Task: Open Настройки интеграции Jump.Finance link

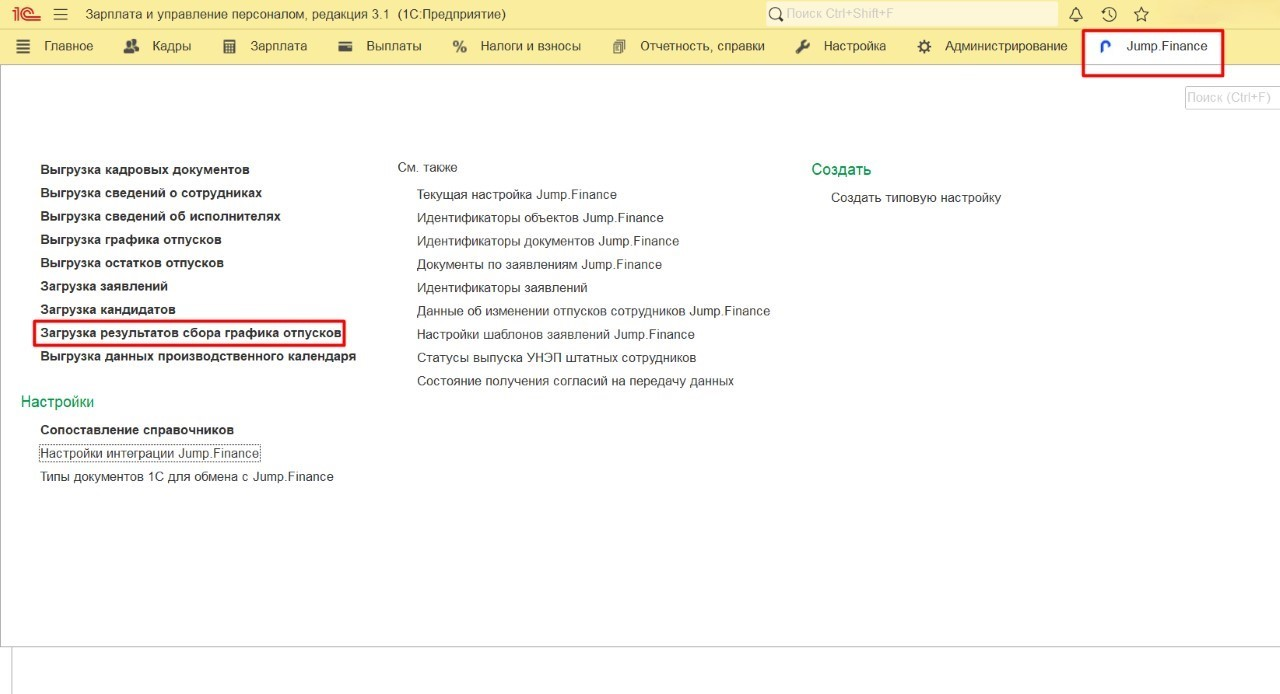Action: click(150, 454)
